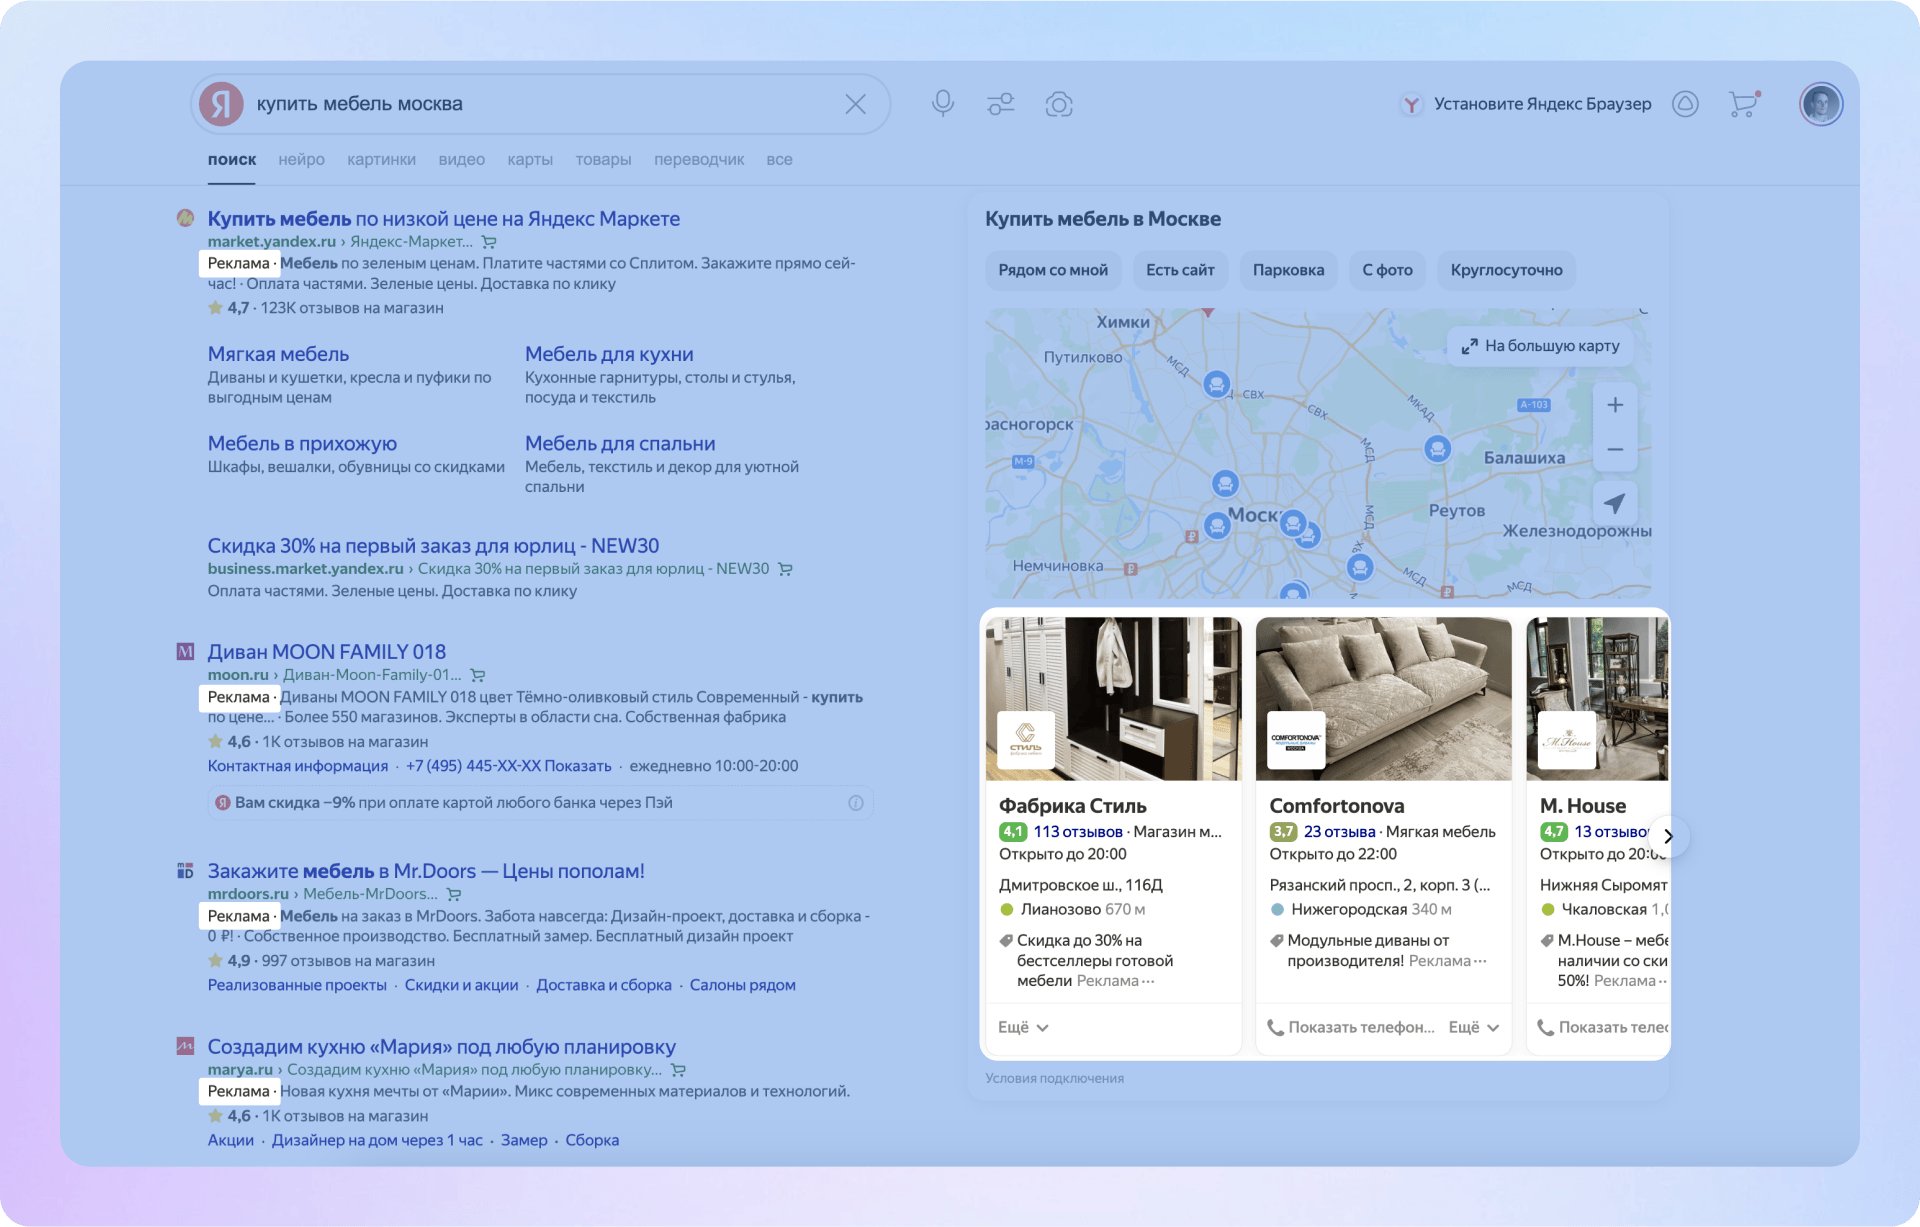Click 113 отзывов for Фабрика Стиль
This screenshot has width=1920, height=1227.
pos(1078,831)
